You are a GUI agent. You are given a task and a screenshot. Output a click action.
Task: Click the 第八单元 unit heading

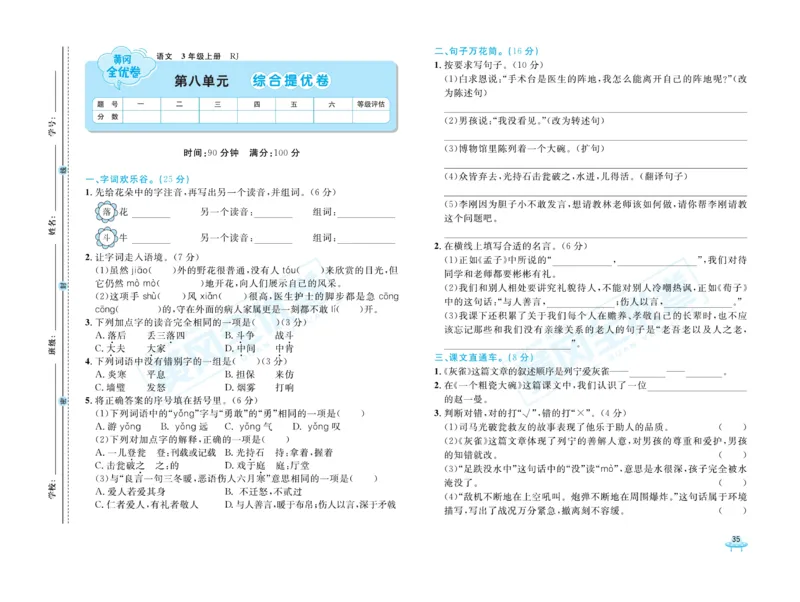[x=203, y=80]
